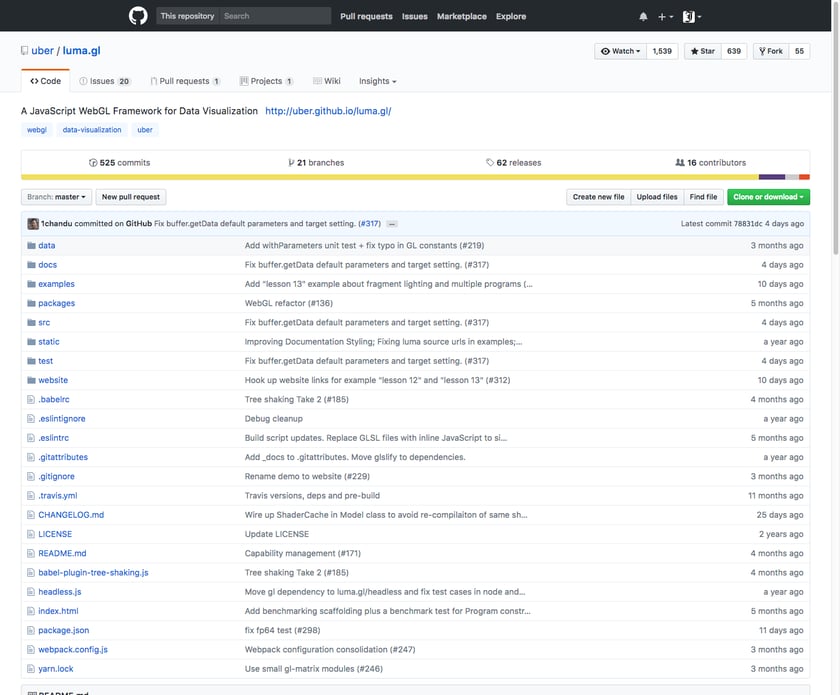Switch to the Projects tab

pyautogui.click(x=266, y=81)
